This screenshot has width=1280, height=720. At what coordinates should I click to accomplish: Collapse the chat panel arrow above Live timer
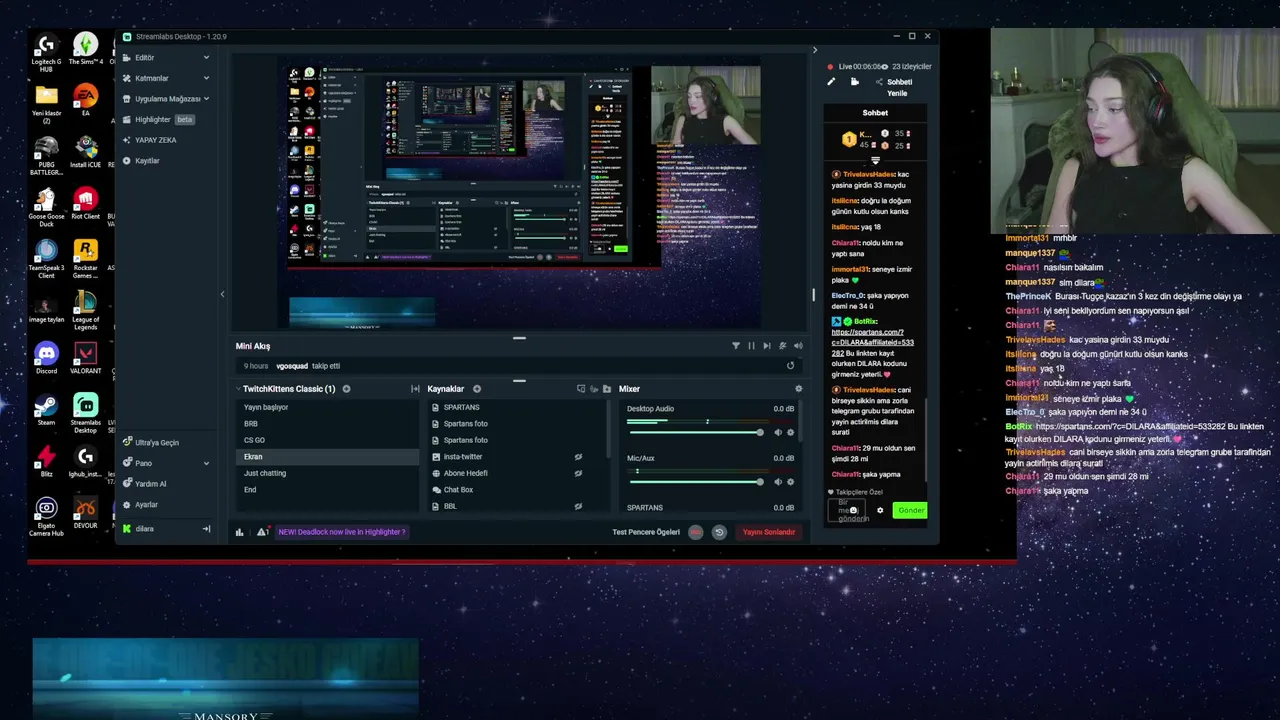[x=814, y=50]
